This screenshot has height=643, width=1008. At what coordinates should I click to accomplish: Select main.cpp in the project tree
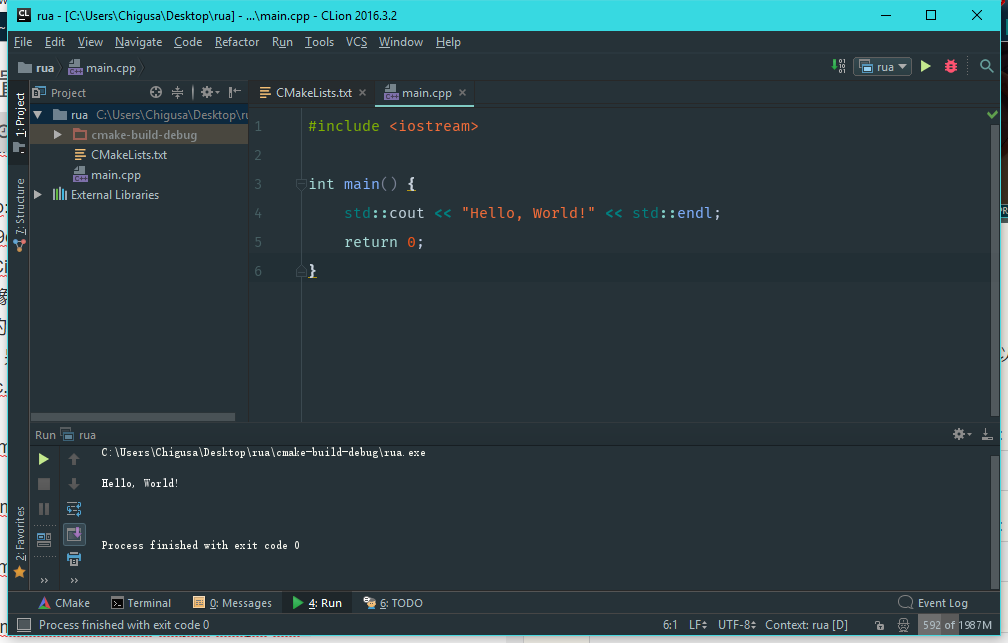pos(115,175)
